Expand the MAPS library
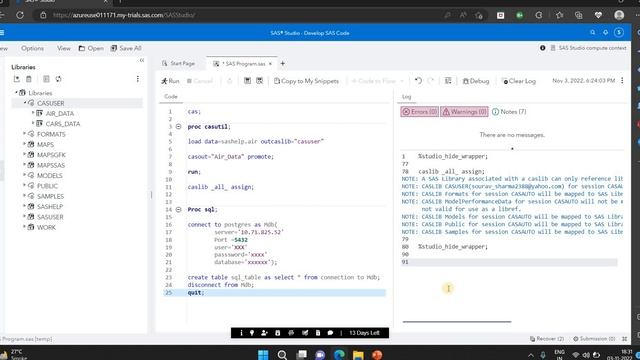640x360 pixels. (24, 144)
